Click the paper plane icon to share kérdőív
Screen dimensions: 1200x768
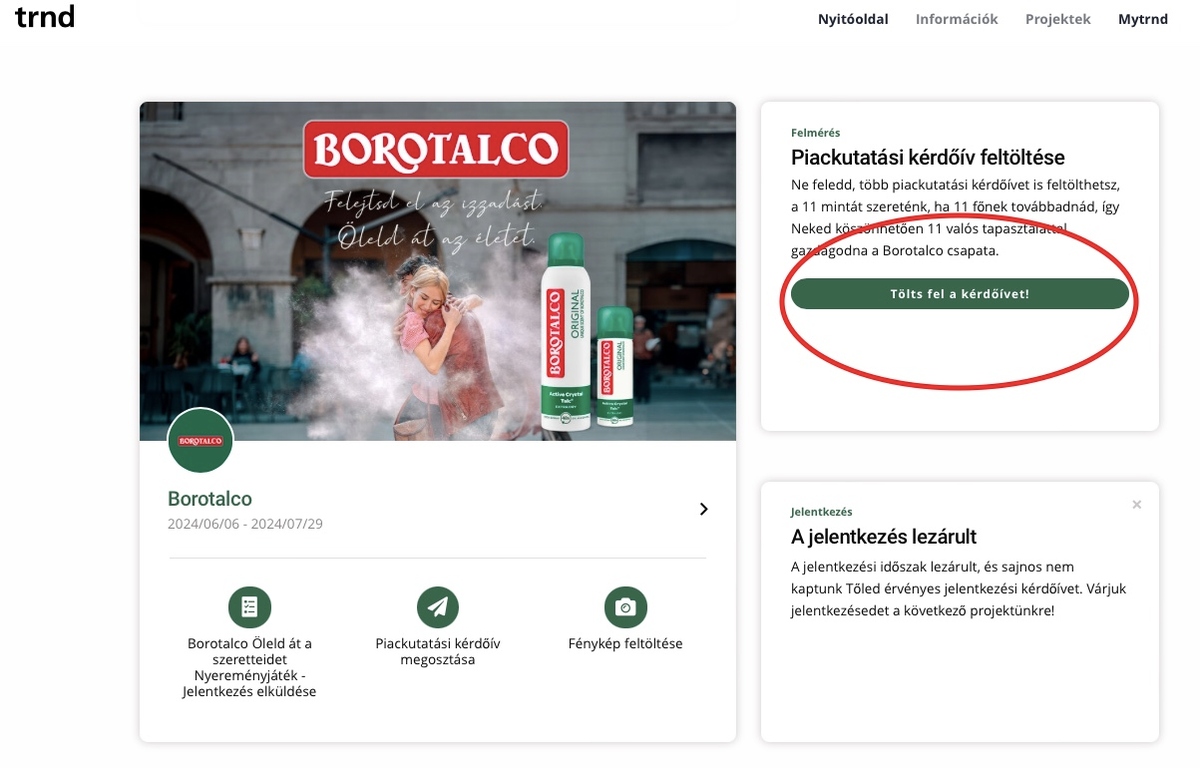[x=436, y=606]
